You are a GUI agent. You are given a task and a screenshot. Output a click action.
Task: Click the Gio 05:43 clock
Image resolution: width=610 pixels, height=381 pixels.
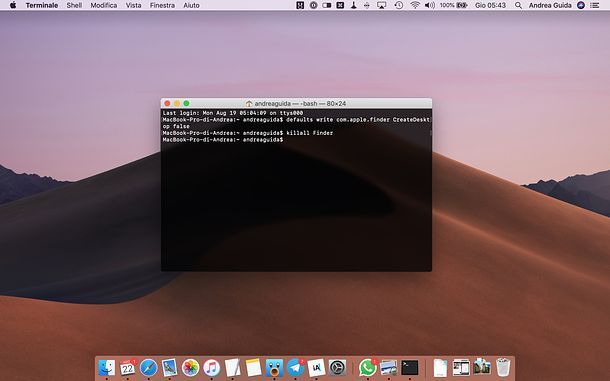(x=490, y=5)
